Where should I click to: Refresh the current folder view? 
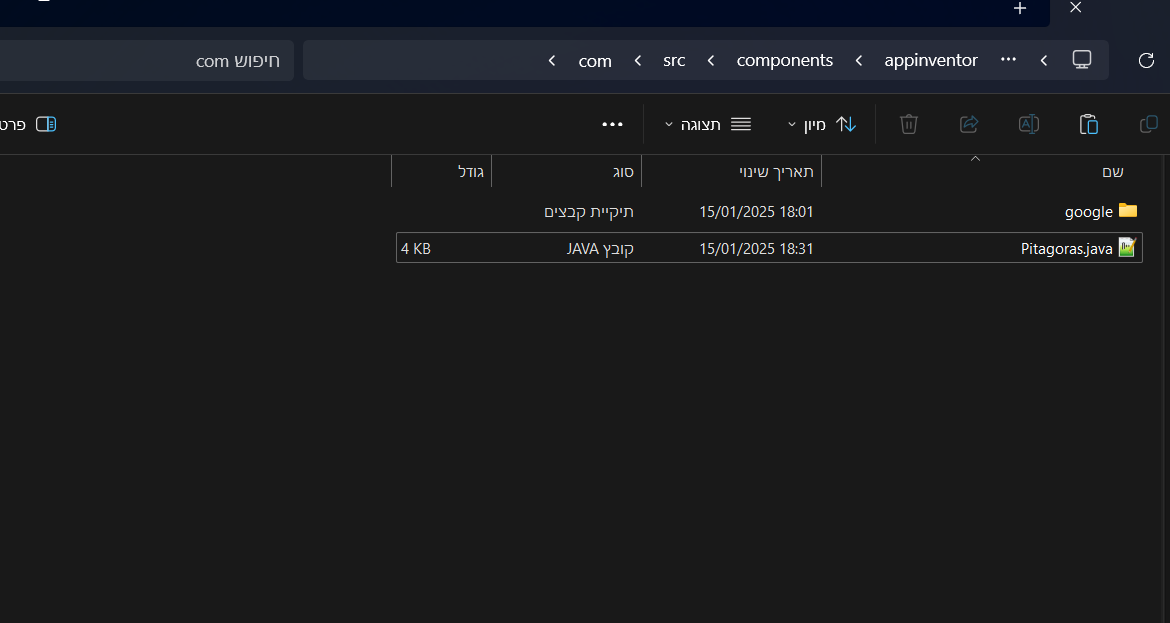(x=1146, y=60)
